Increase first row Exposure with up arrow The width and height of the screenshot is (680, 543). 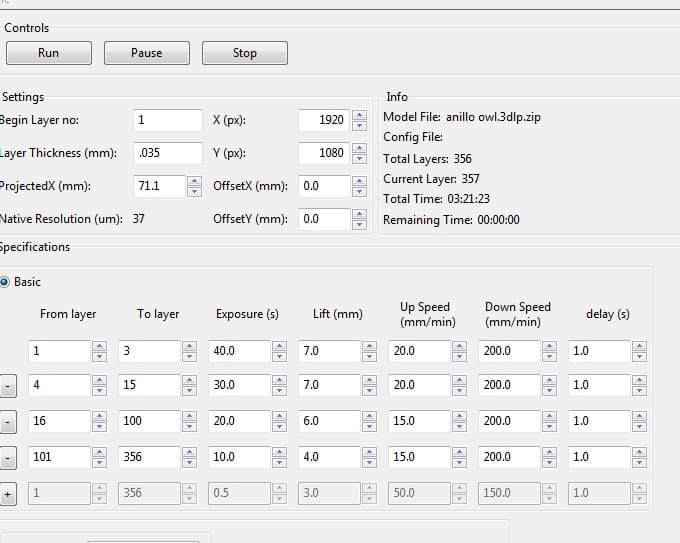[x=279, y=346]
